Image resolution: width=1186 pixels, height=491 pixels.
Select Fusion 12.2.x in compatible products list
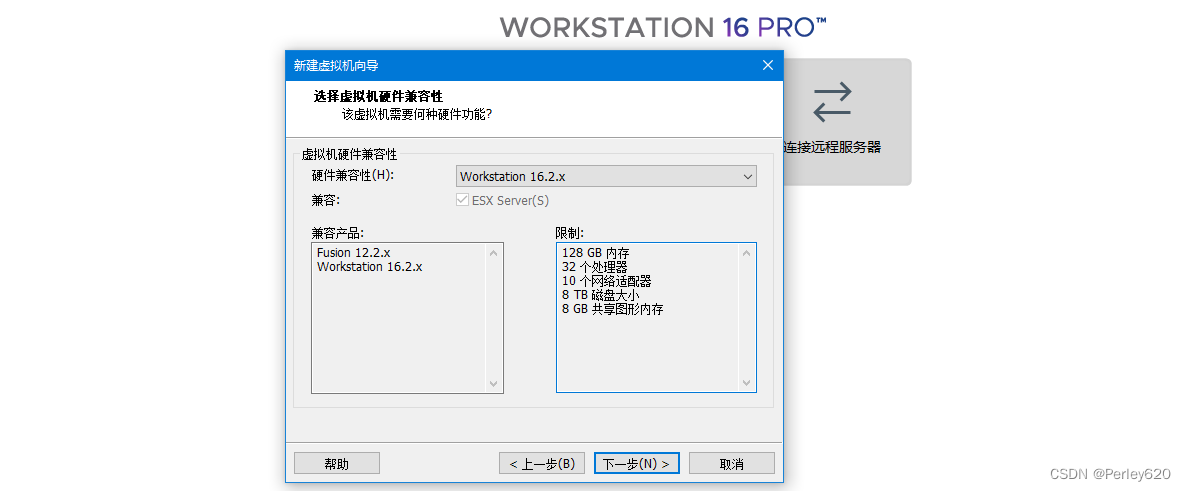[353, 253]
